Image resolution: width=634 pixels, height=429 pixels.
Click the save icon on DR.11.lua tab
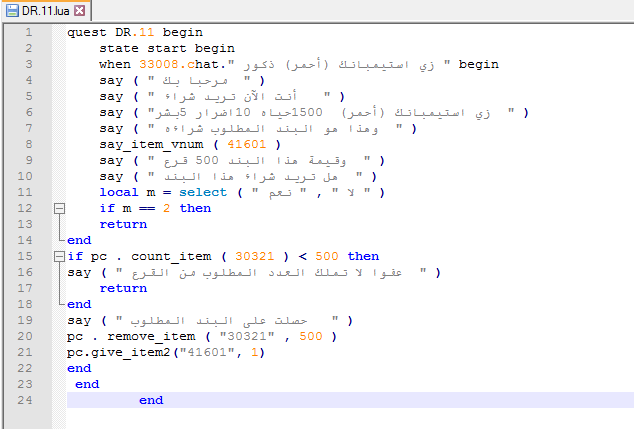coord(12,11)
